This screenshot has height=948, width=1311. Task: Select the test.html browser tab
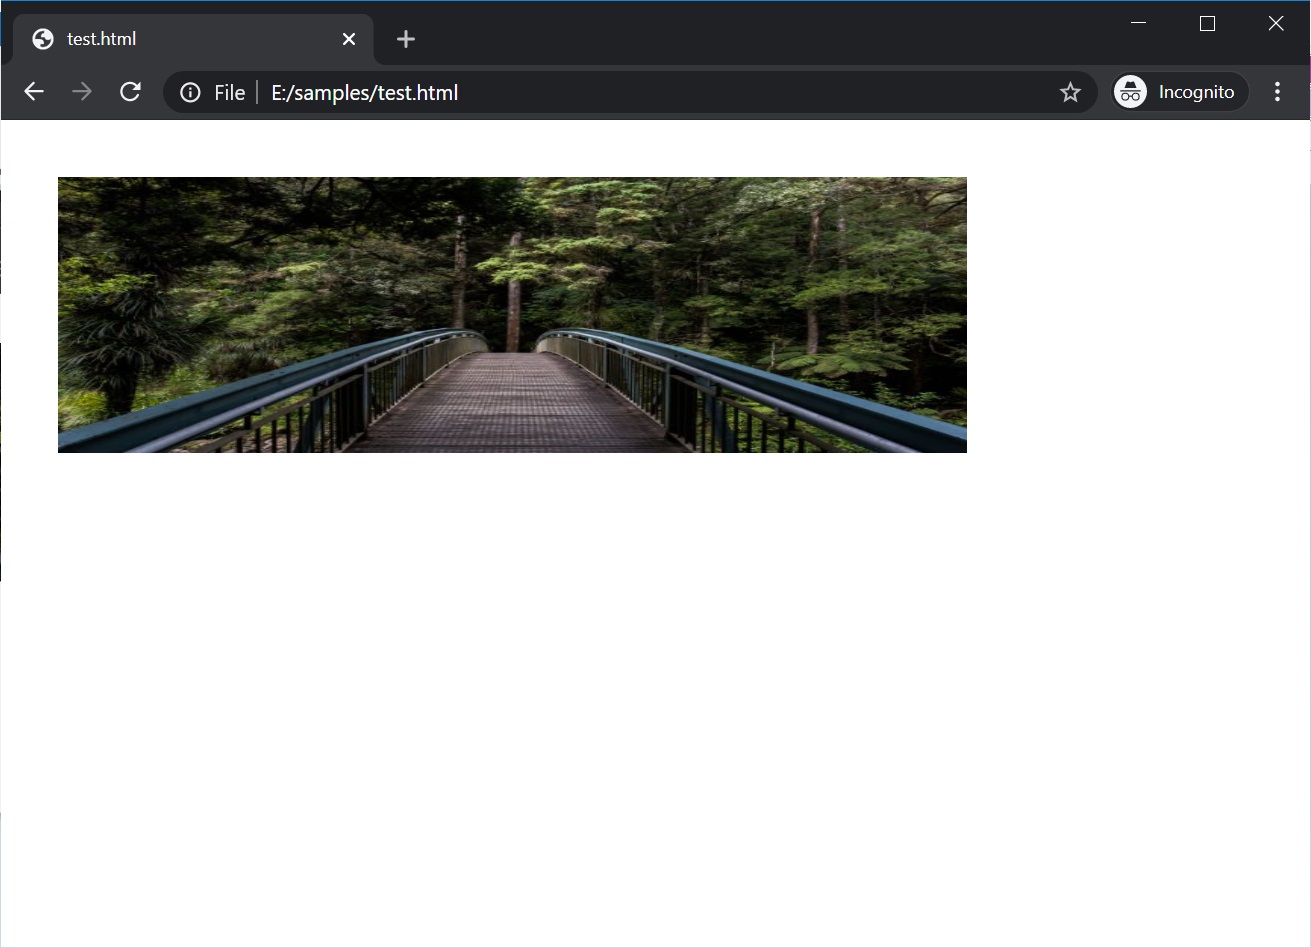click(x=180, y=38)
